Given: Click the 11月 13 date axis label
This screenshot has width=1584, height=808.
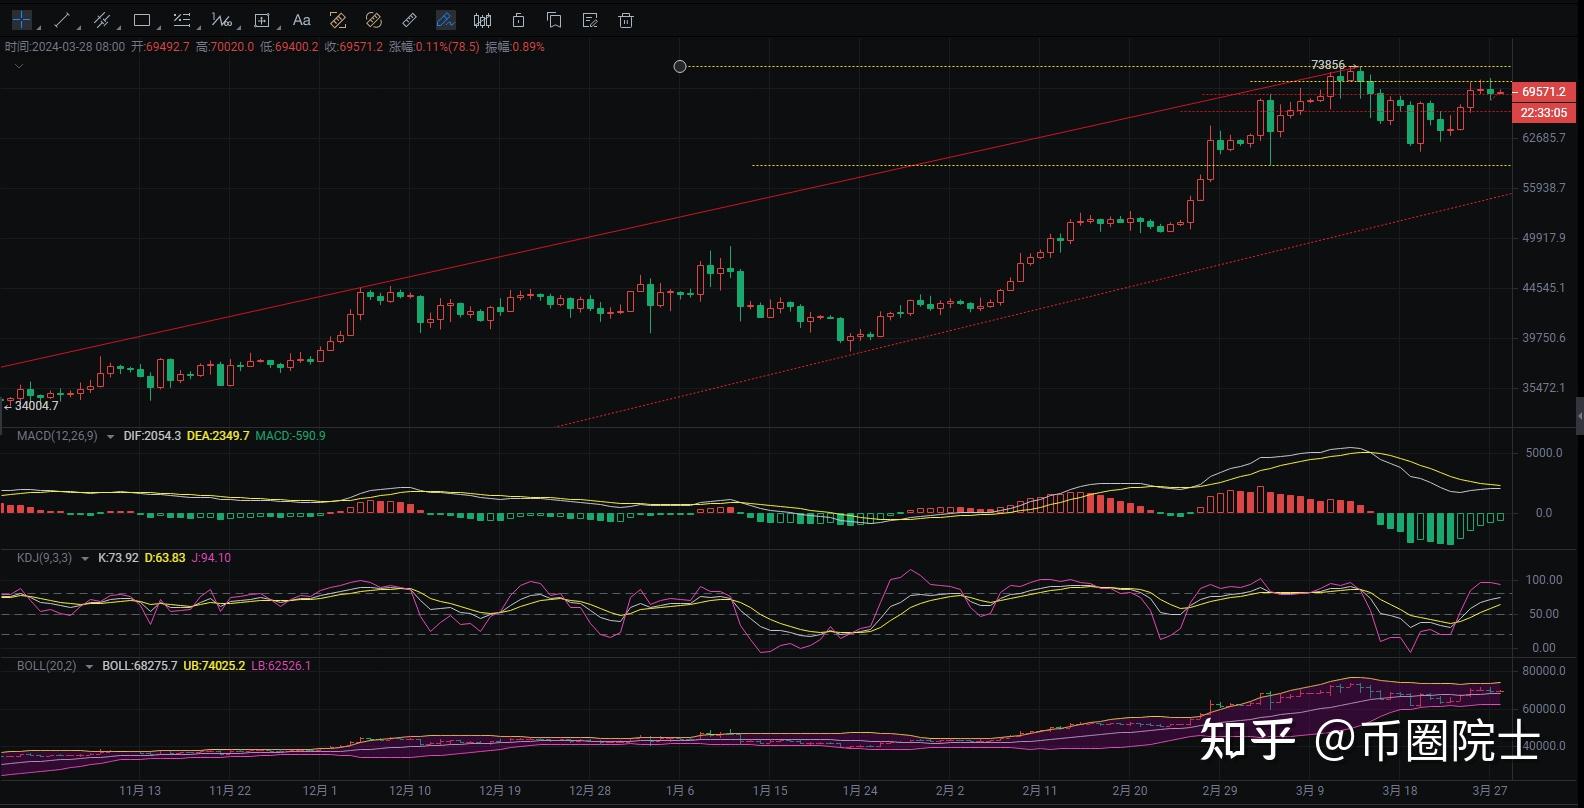Looking at the screenshot, I should [x=140, y=790].
